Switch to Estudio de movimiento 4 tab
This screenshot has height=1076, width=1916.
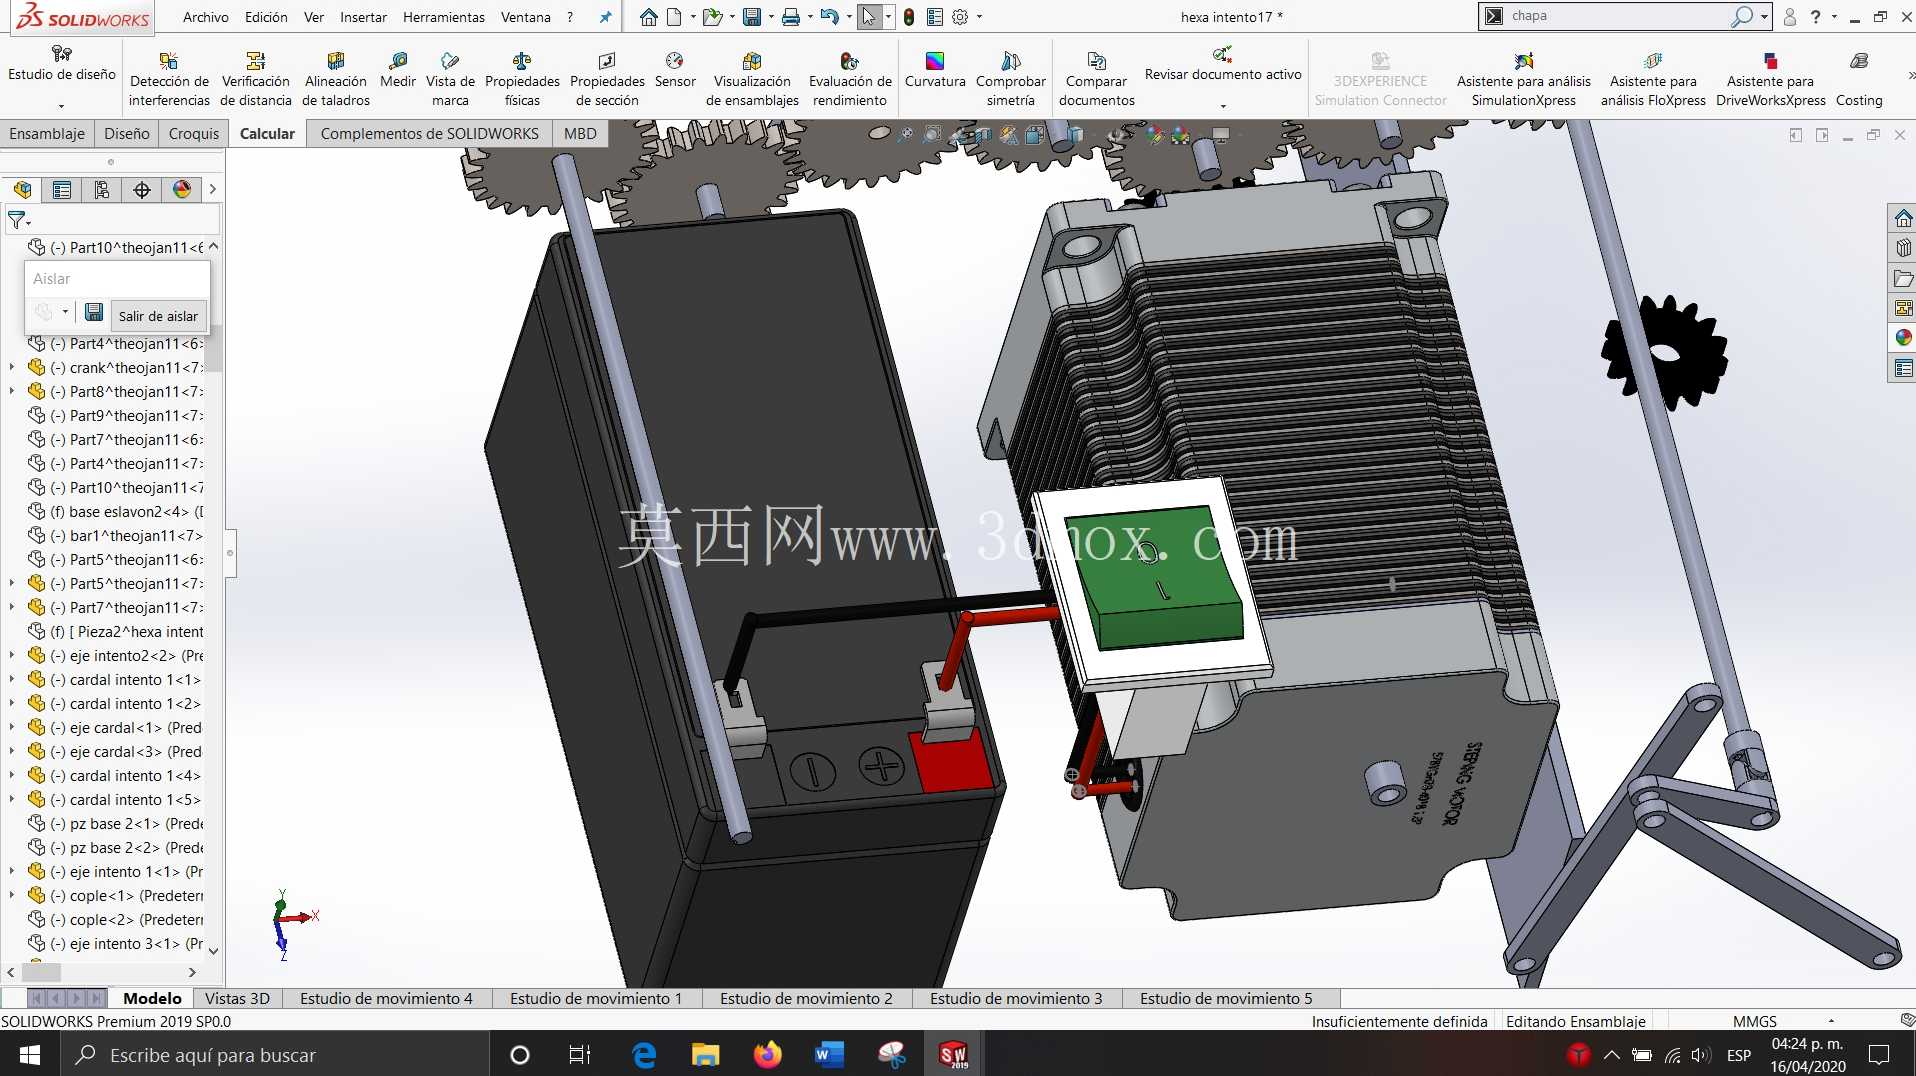point(386,998)
